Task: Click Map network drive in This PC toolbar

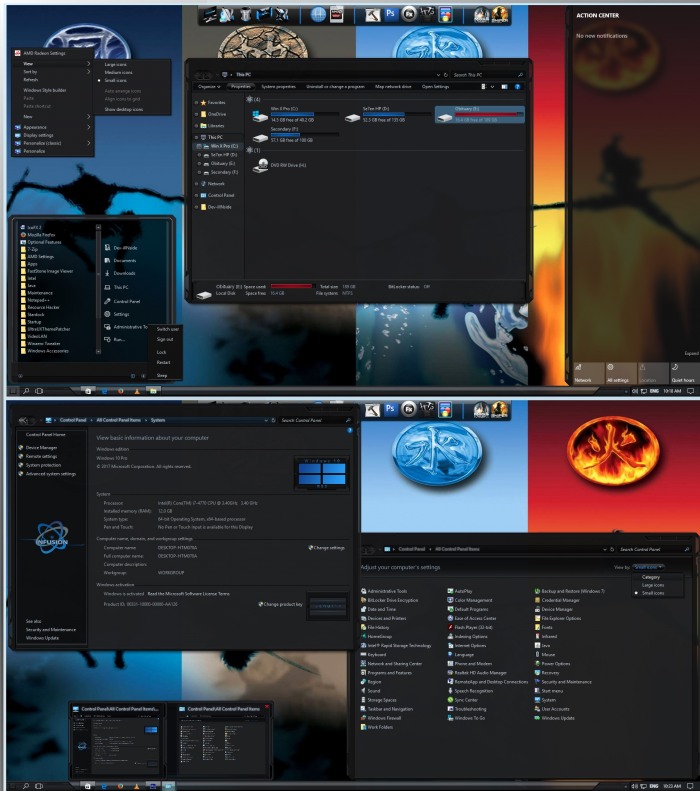Action: [x=393, y=87]
